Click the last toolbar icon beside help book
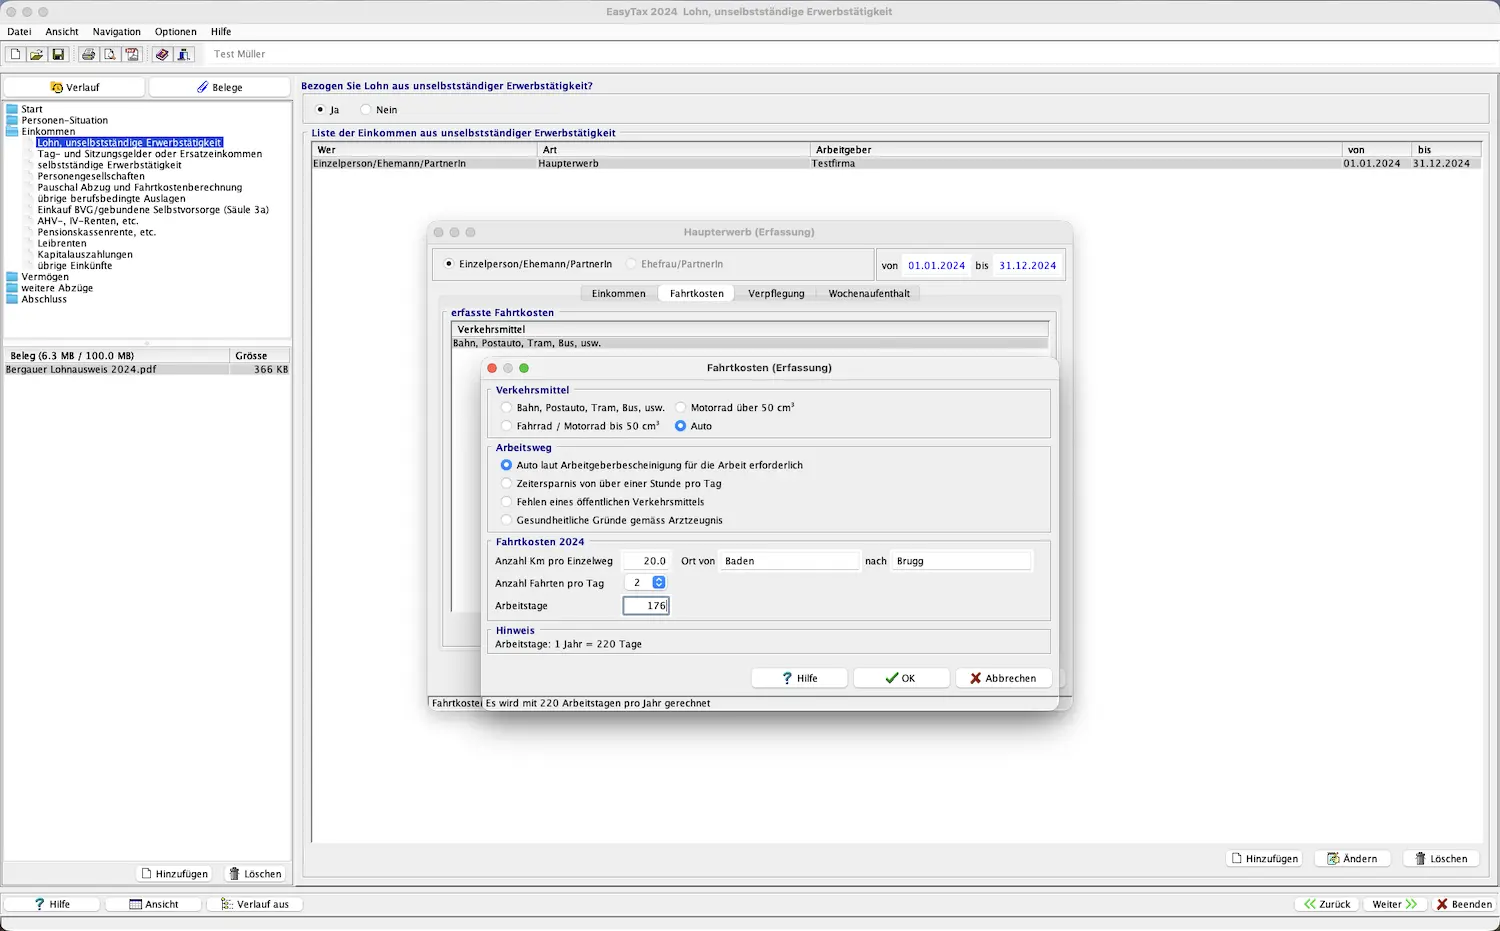The image size is (1500, 931). 184,54
